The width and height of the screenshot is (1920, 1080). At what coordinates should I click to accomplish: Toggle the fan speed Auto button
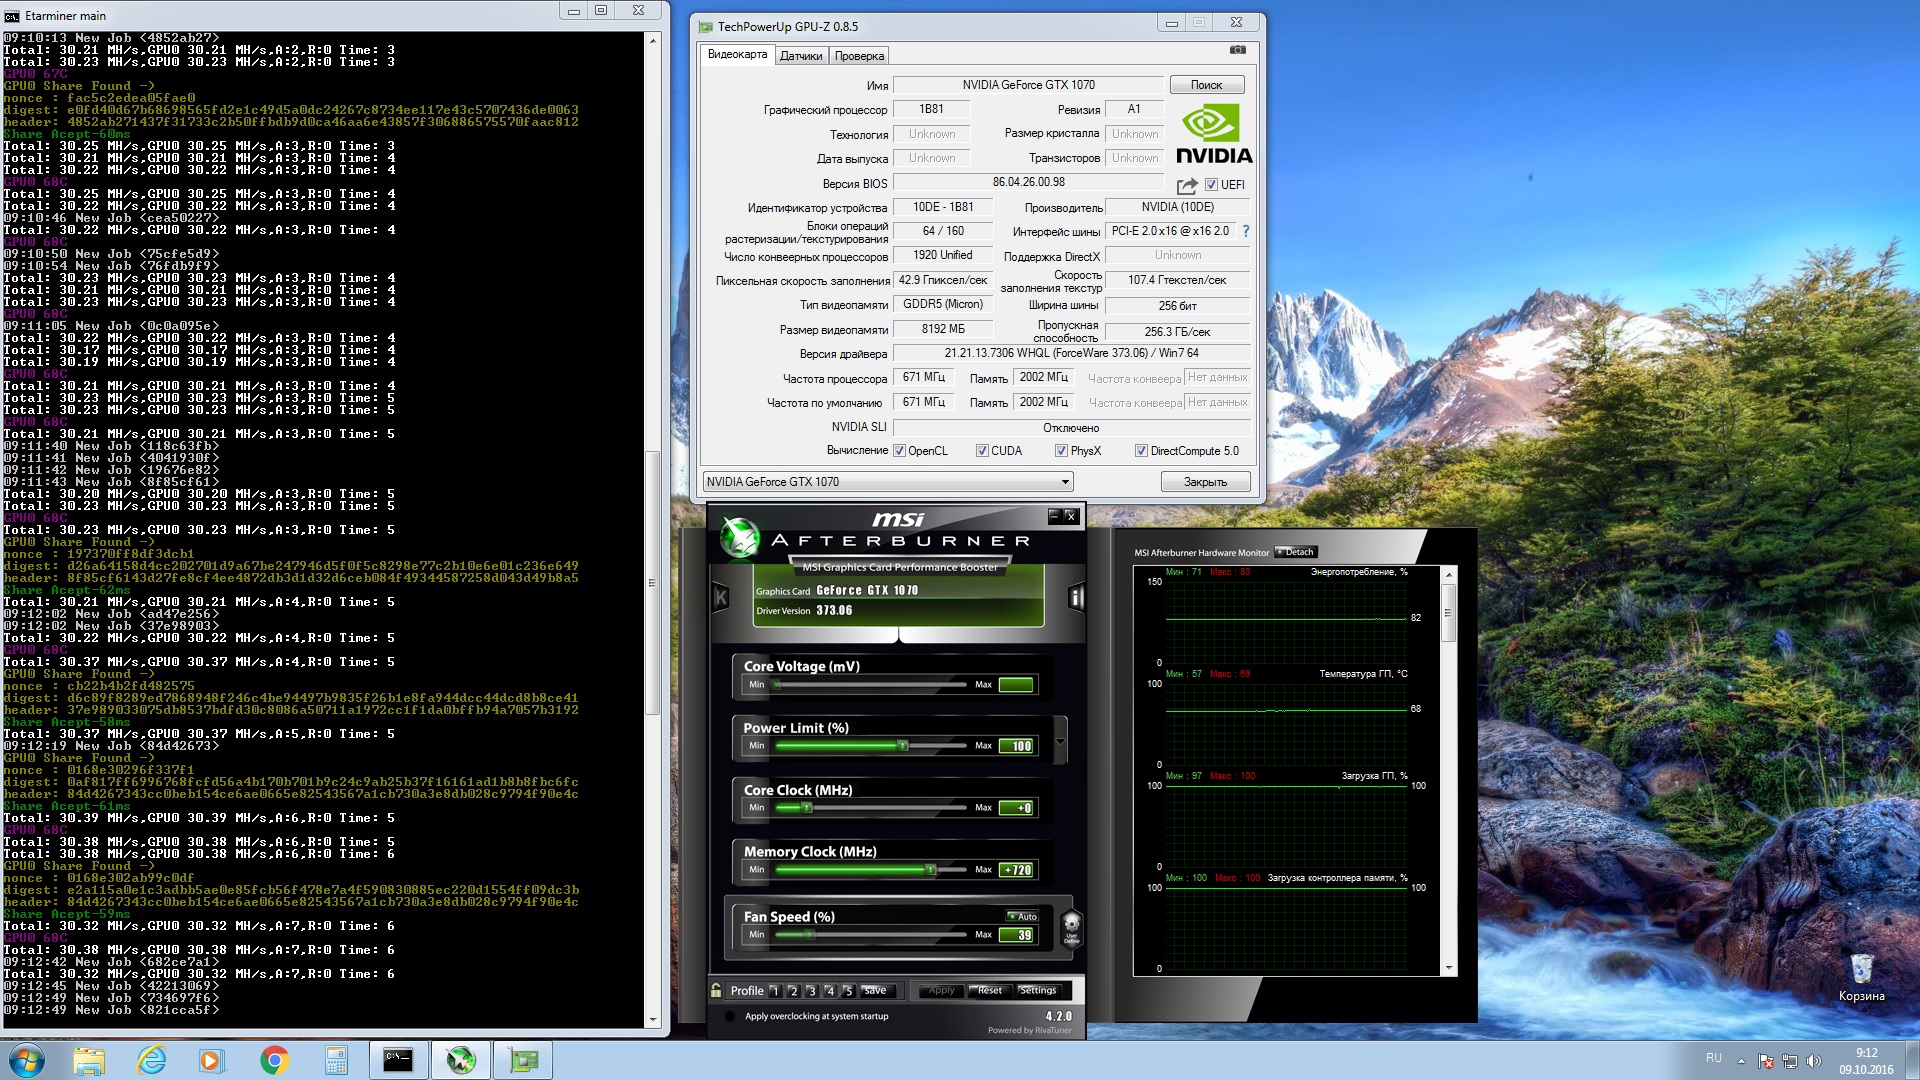pyautogui.click(x=1023, y=916)
